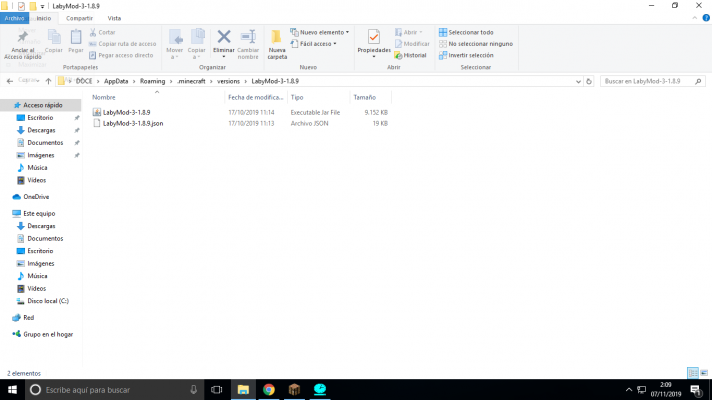Select Cortar scissors option
Viewport: 712px width, 400px height.
click(103, 32)
